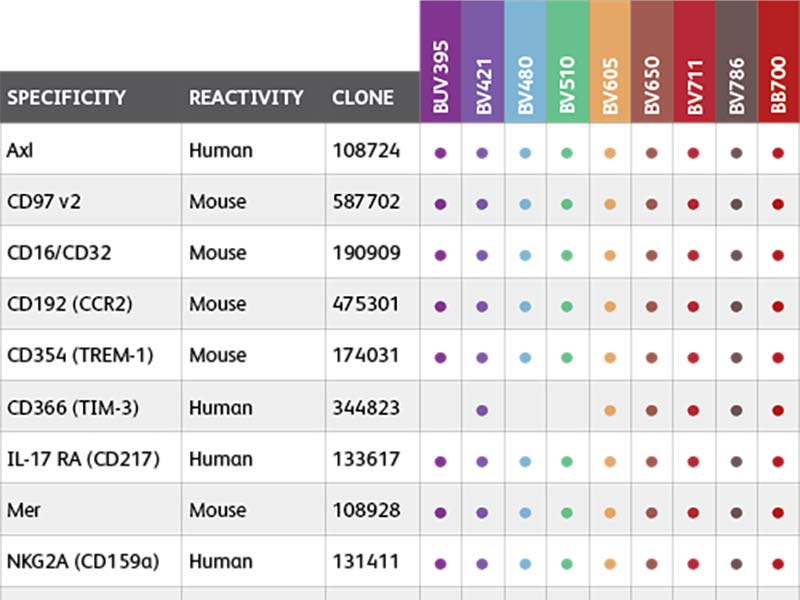Click clone number 587702

click(x=366, y=202)
